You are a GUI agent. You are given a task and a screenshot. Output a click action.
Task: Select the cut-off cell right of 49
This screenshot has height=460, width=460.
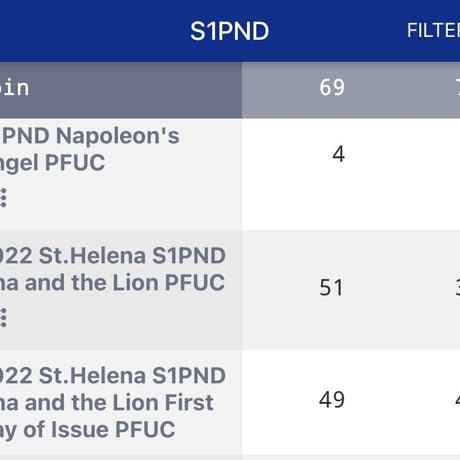click(x=458, y=399)
